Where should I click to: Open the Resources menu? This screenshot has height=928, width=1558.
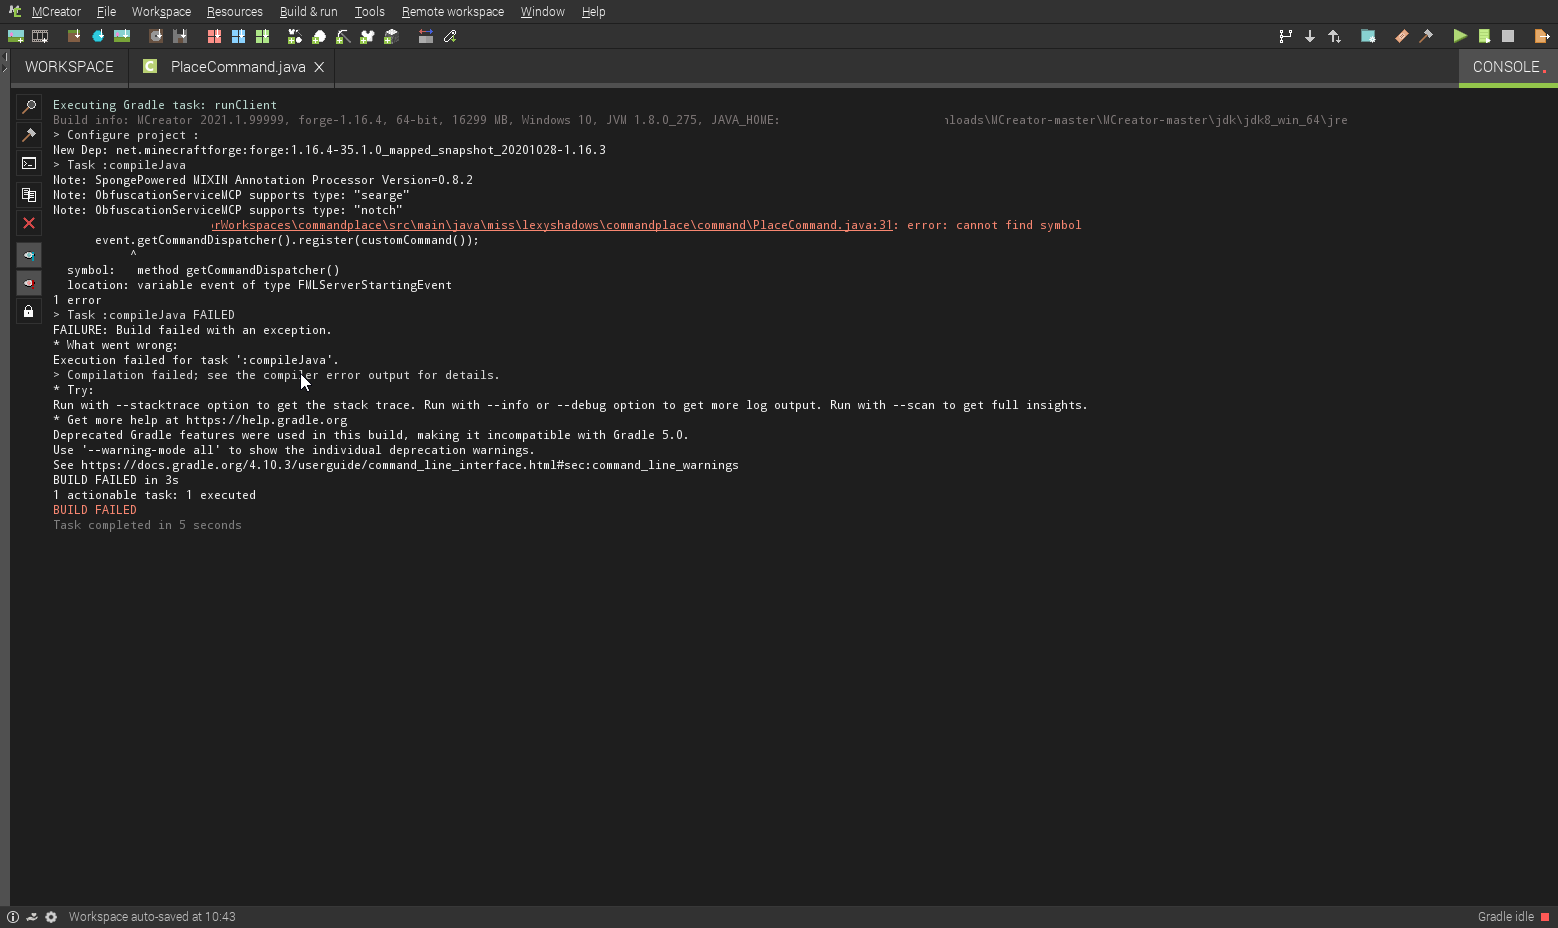(234, 12)
